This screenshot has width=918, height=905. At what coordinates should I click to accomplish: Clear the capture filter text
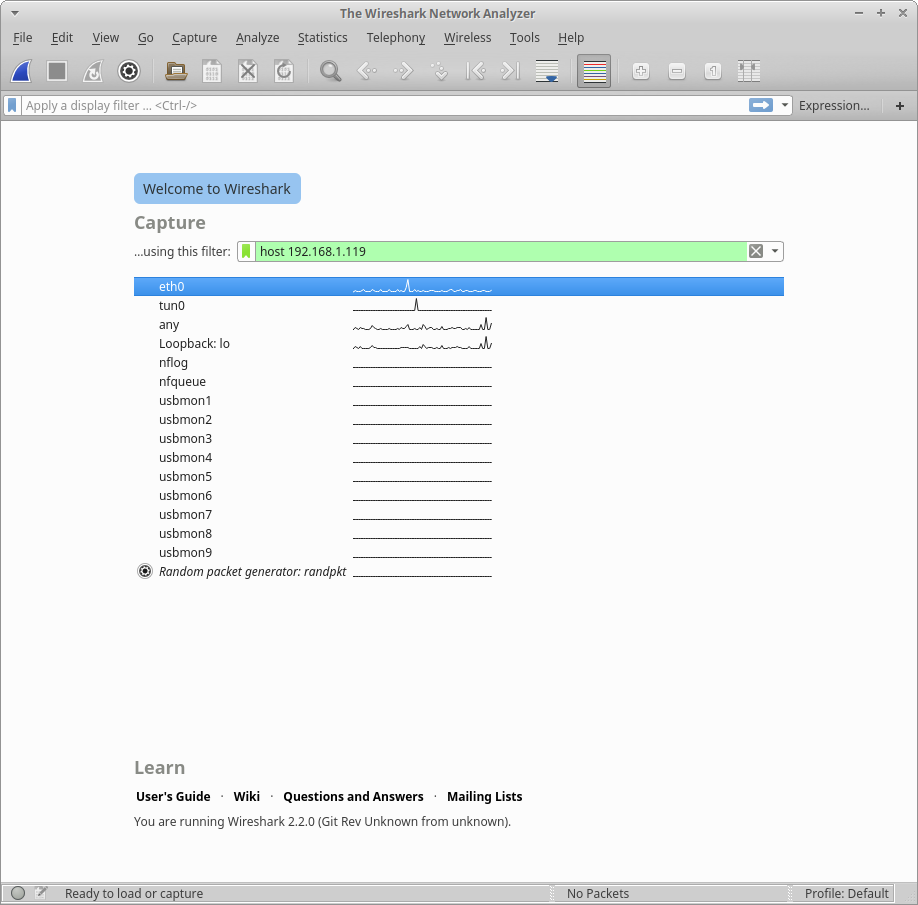(x=756, y=251)
